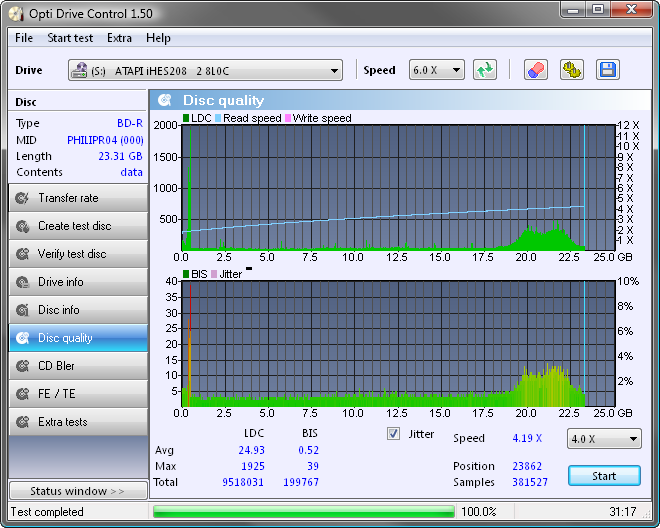
Task: Click the purple Jitter legend swatch
Action: pos(214,274)
